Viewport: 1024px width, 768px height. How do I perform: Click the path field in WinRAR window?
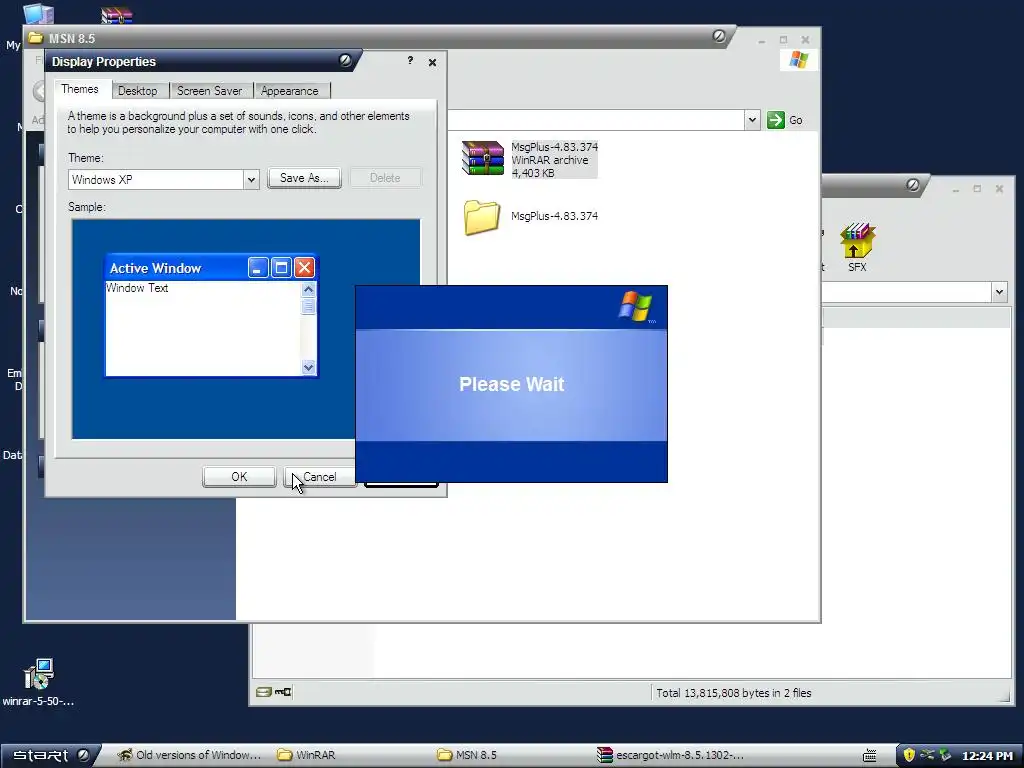pyautogui.click(x=906, y=292)
